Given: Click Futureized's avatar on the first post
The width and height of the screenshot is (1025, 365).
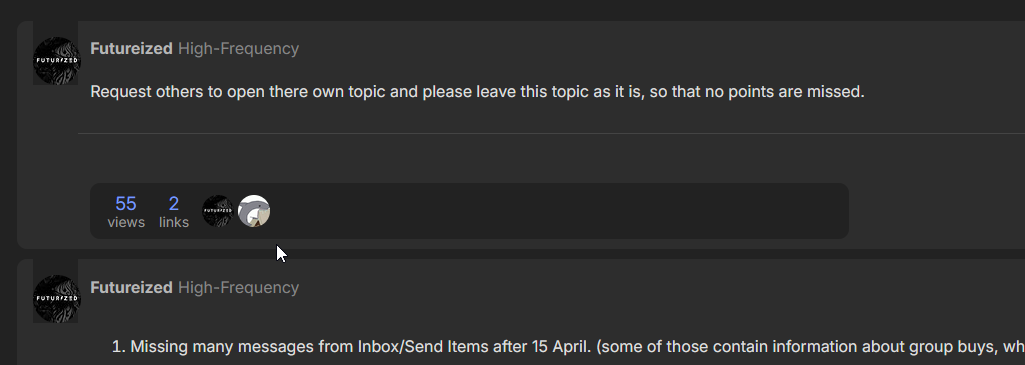Looking at the screenshot, I should coord(56,61).
